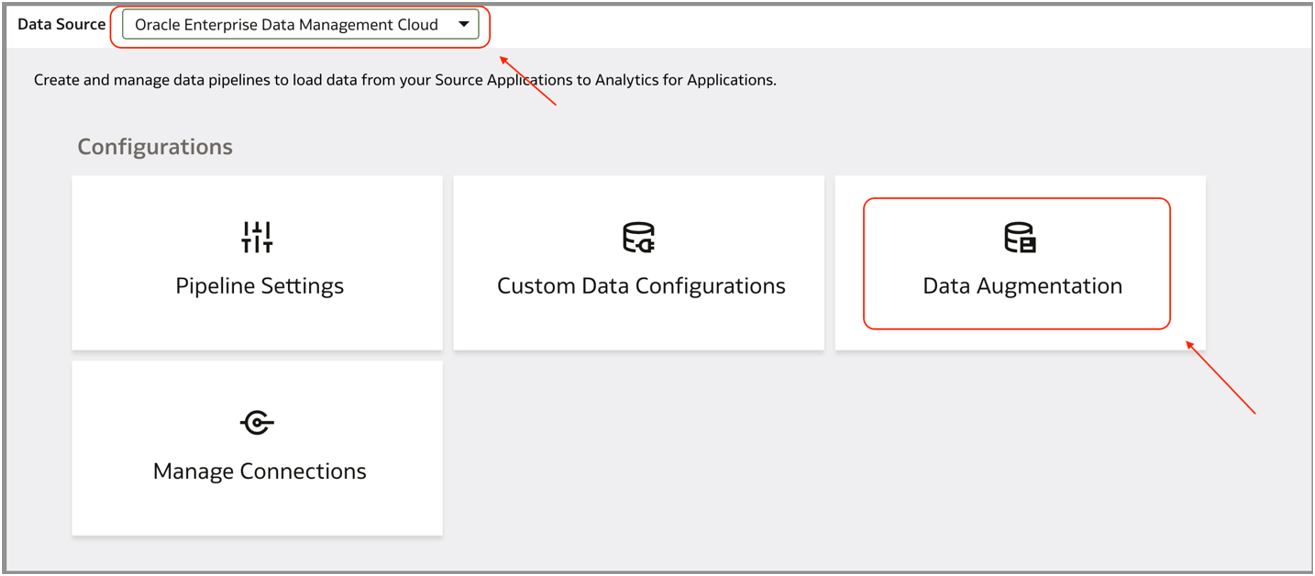Click the Data Source field showing the selected source
Viewport: 1315px width, 576px height.
coord(298,24)
